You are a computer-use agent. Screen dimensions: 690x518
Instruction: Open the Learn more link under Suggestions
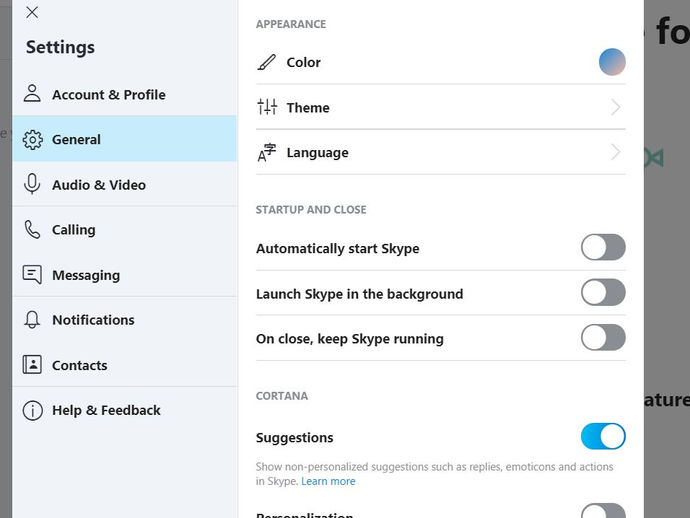328,481
